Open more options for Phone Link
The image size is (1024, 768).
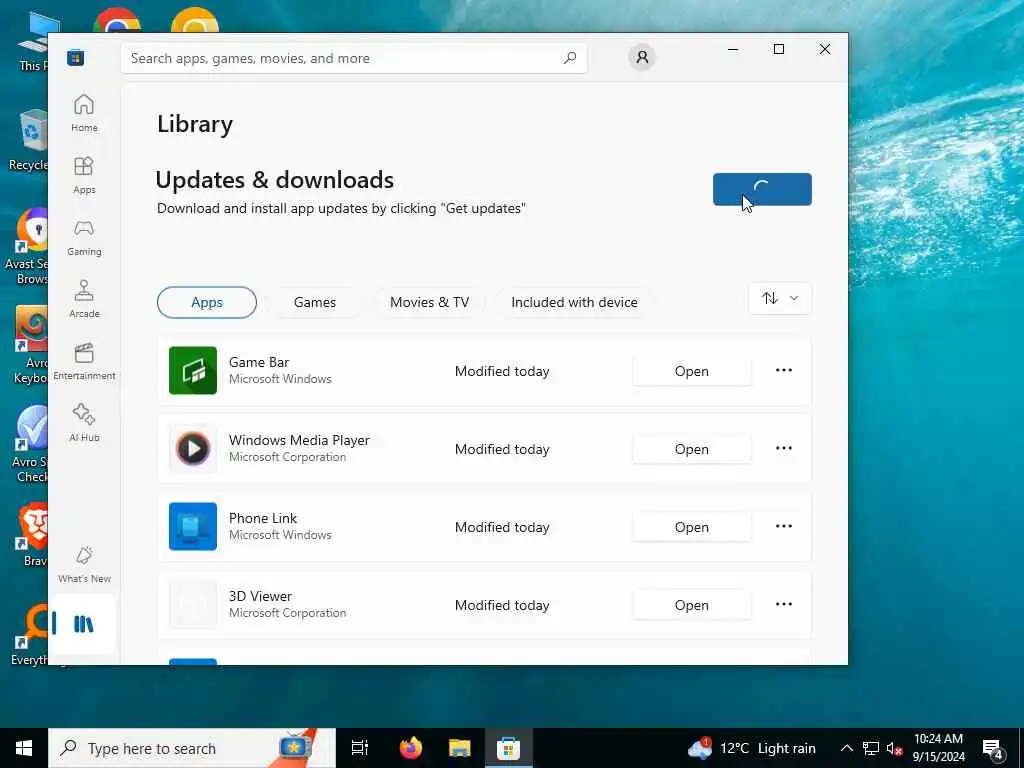[x=784, y=526]
